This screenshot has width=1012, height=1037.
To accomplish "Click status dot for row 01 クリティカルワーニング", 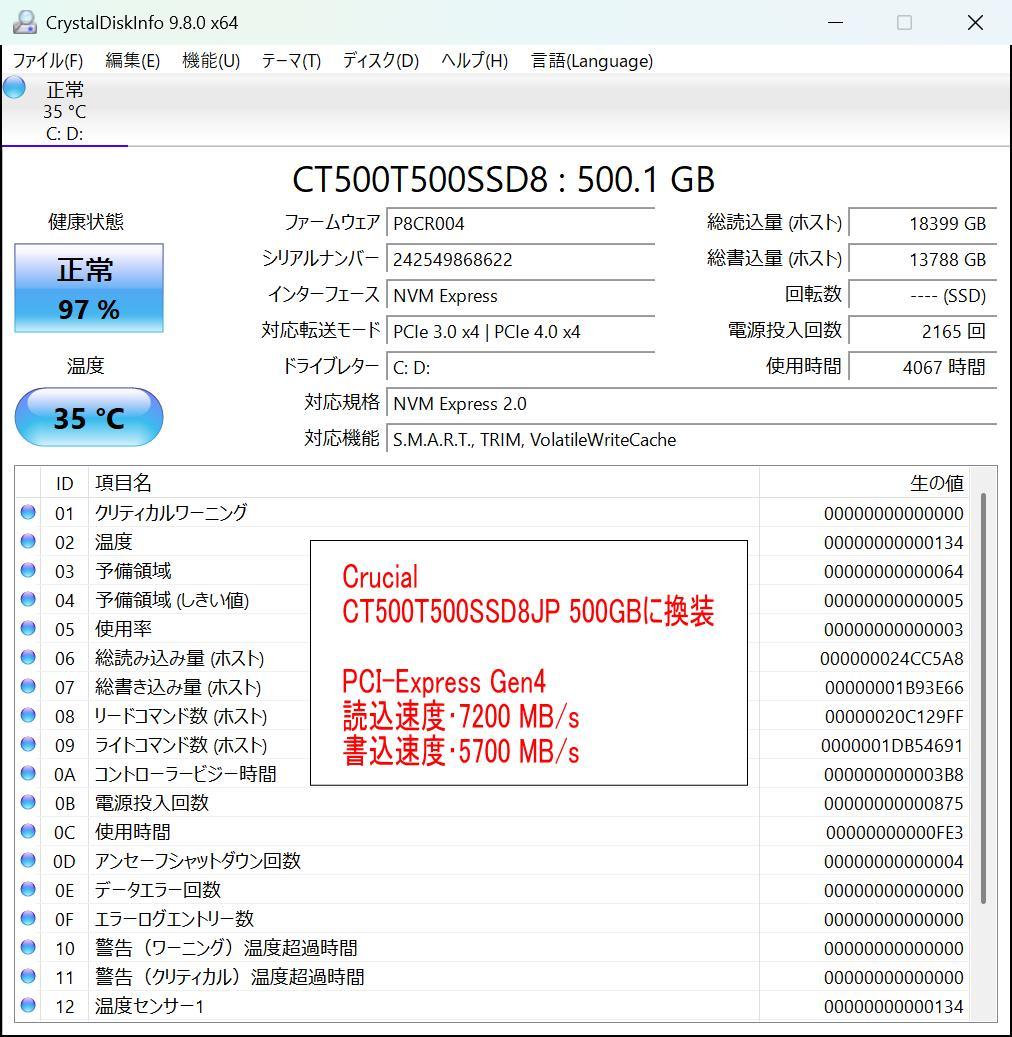I will (x=28, y=513).
